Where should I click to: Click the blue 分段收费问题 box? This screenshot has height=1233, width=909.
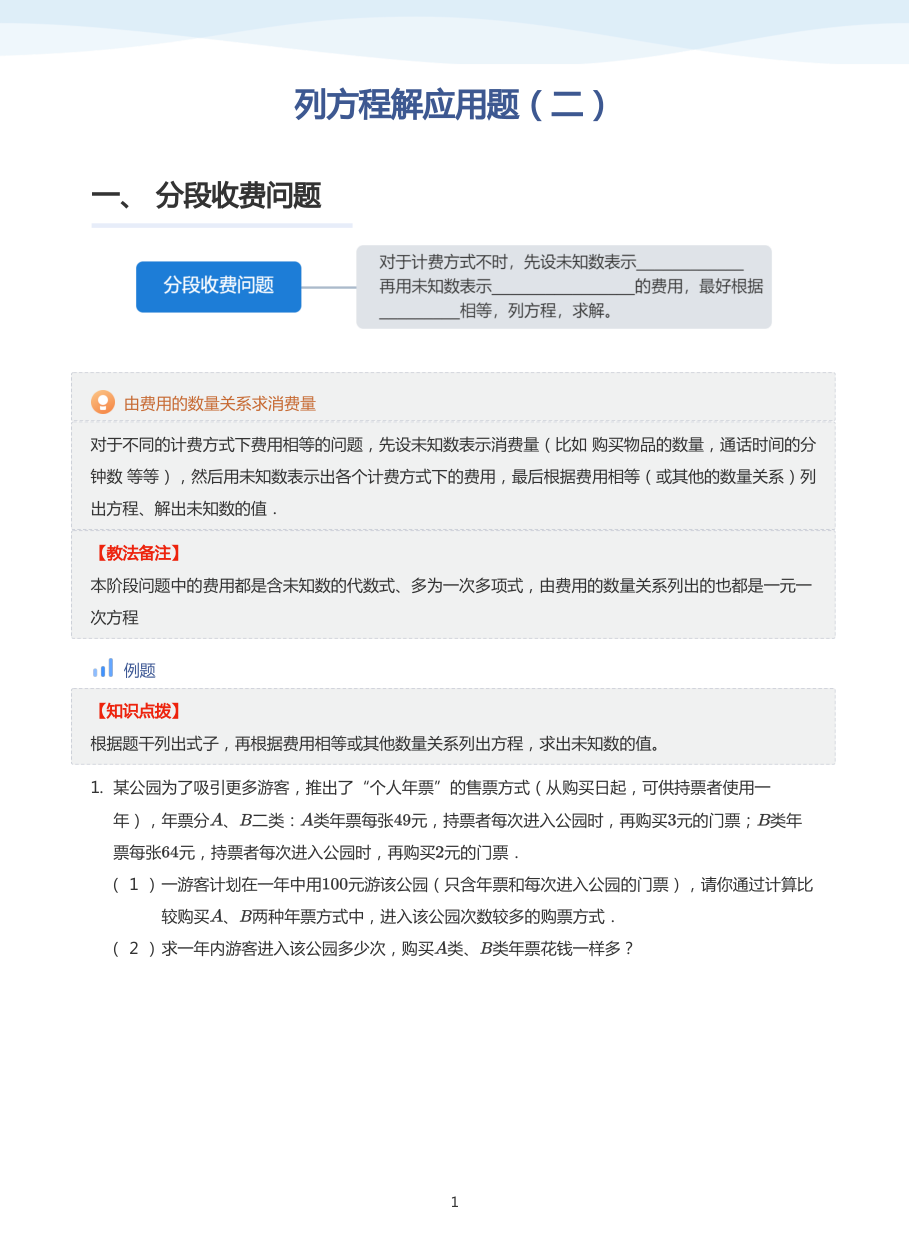pos(218,287)
